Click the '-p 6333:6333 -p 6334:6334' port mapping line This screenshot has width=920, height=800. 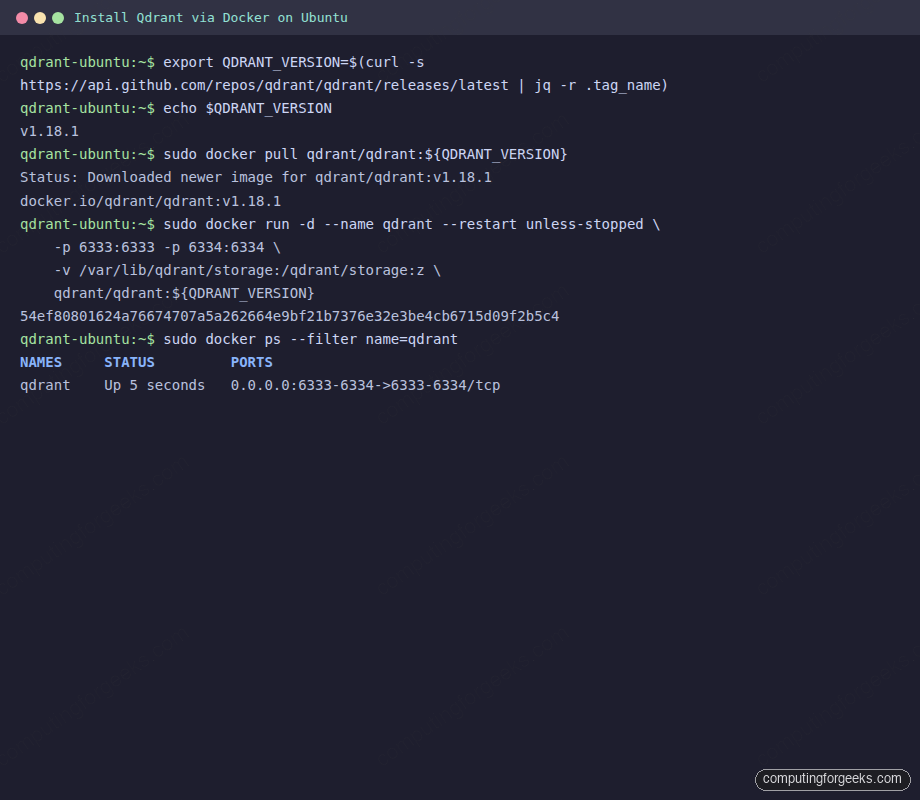pos(167,247)
